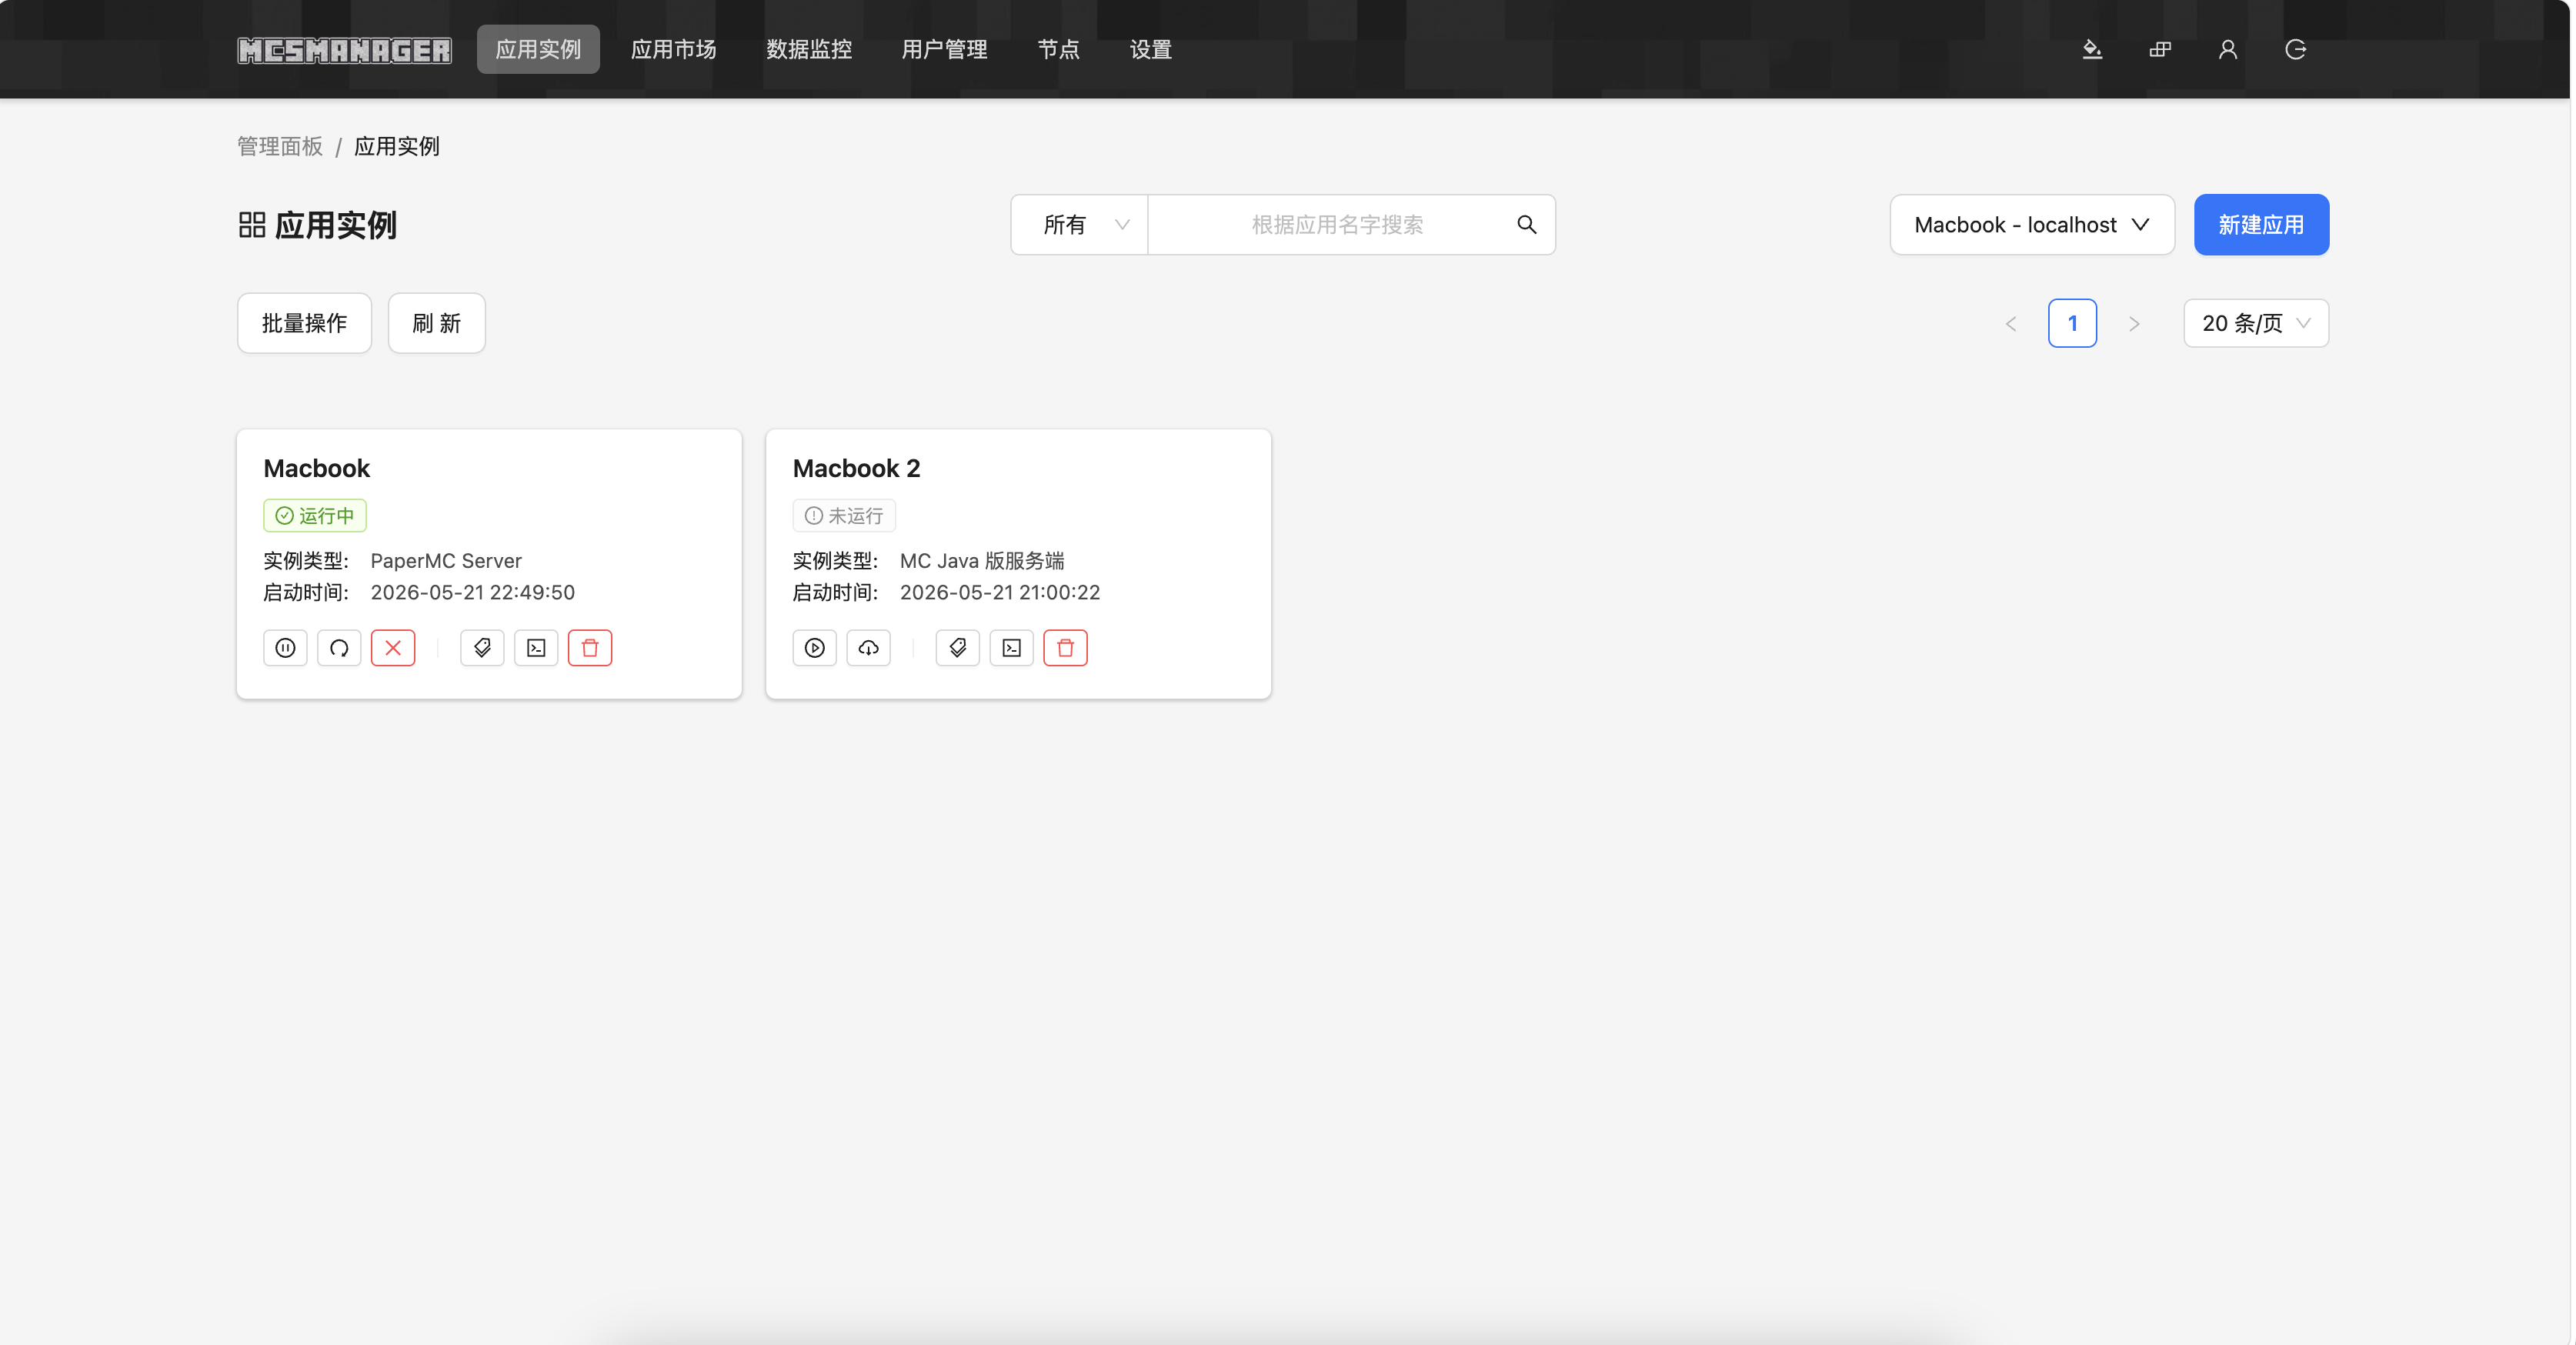Viewport: 2576px width, 1345px height.
Task: Click the next page arrow
Action: point(2134,324)
